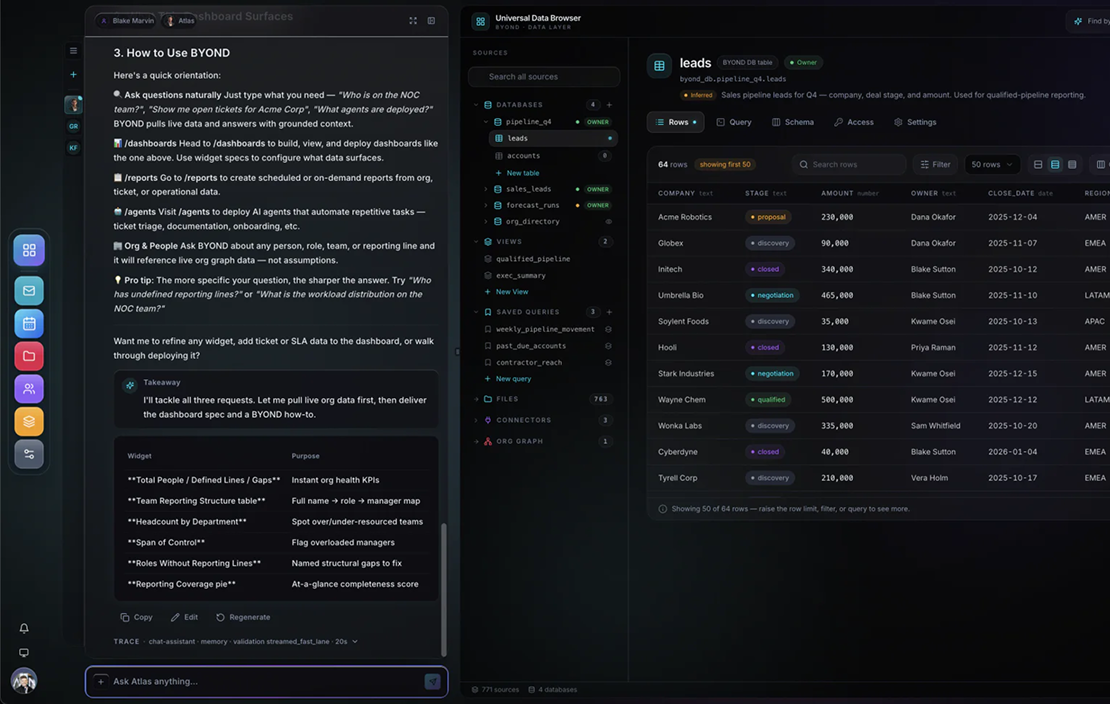Select the GR conversation badge
The height and width of the screenshot is (704, 1110).
coord(74,127)
